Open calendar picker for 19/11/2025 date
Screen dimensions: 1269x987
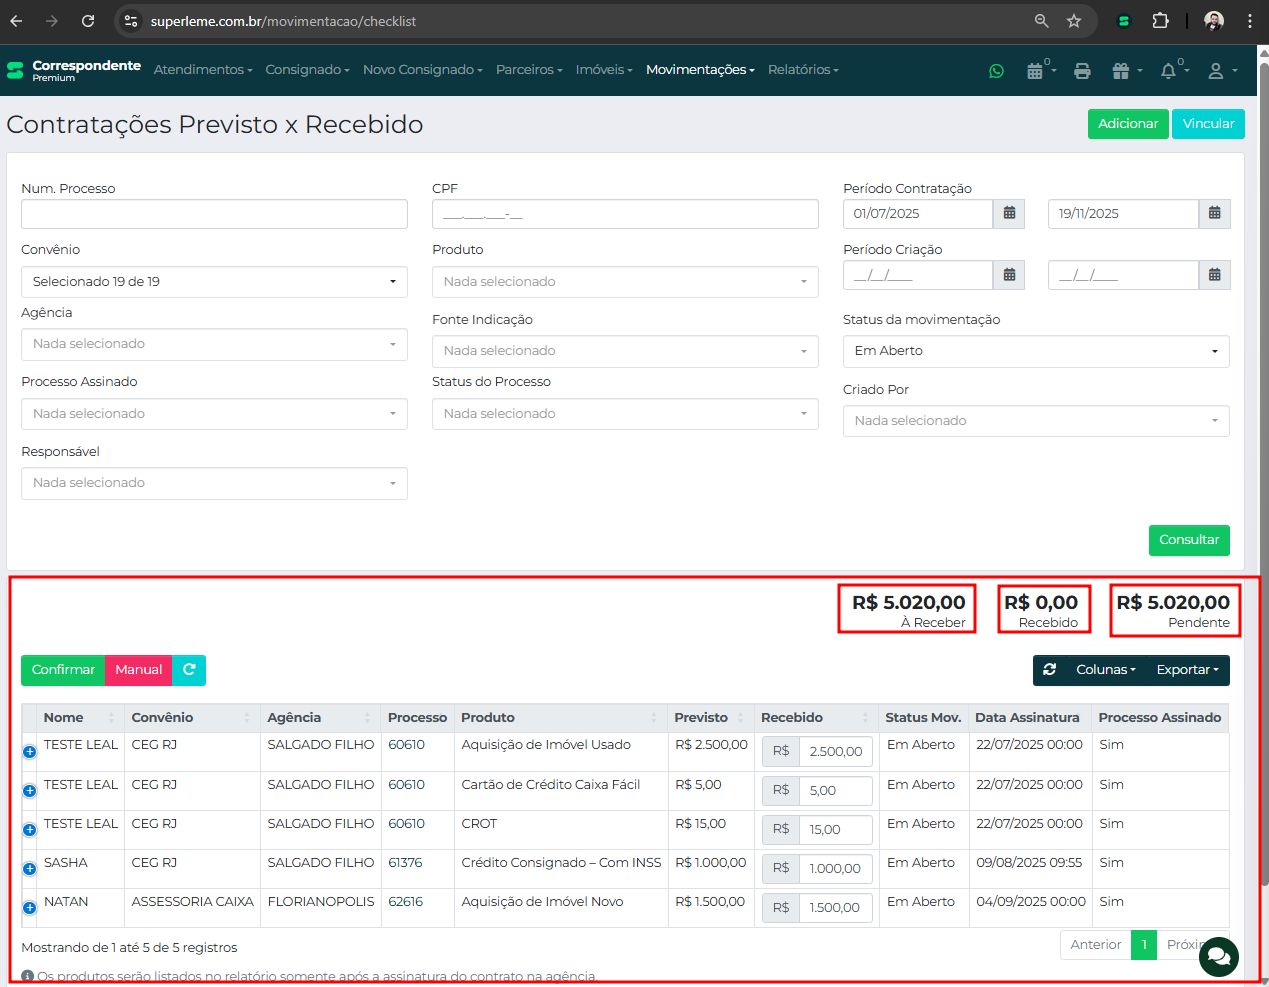tap(1214, 214)
